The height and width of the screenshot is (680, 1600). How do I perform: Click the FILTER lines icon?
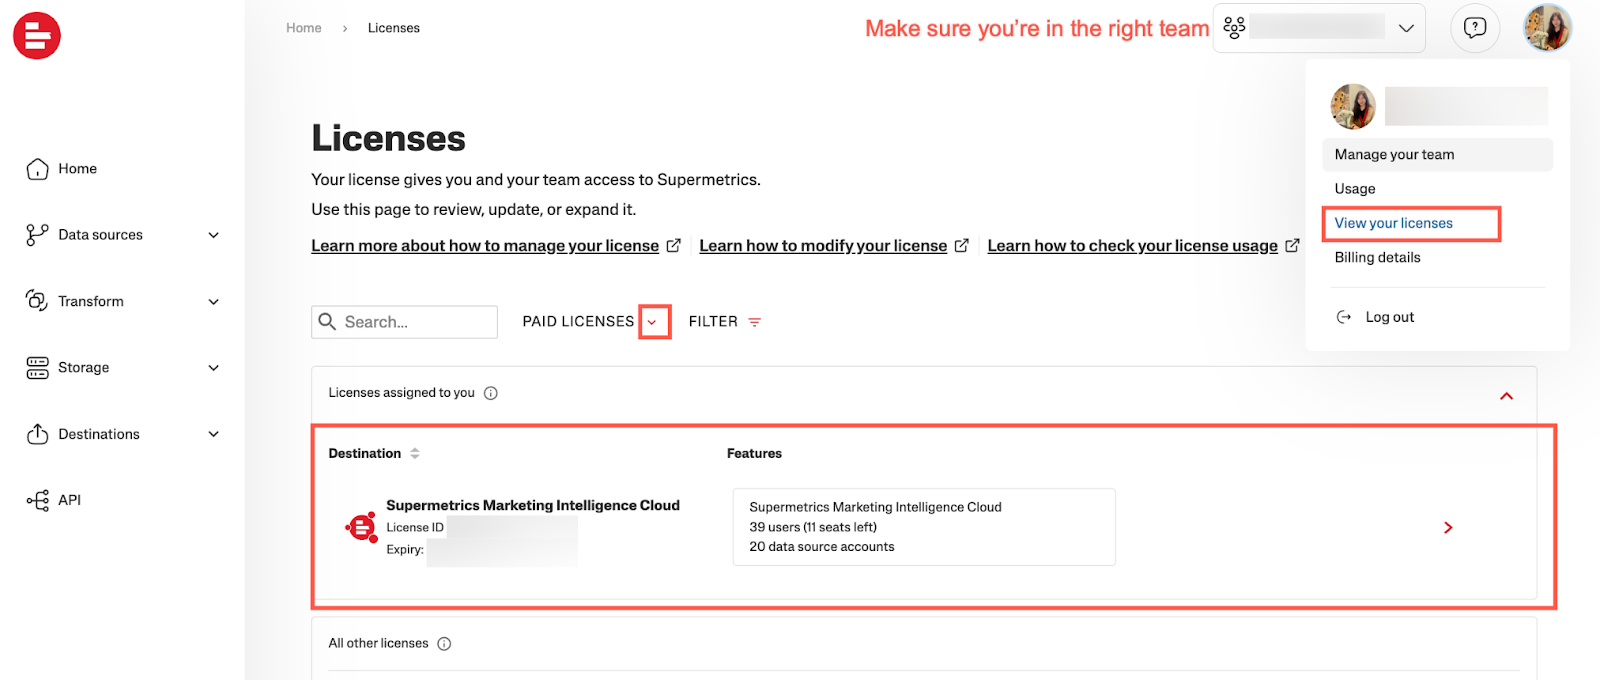point(755,322)
